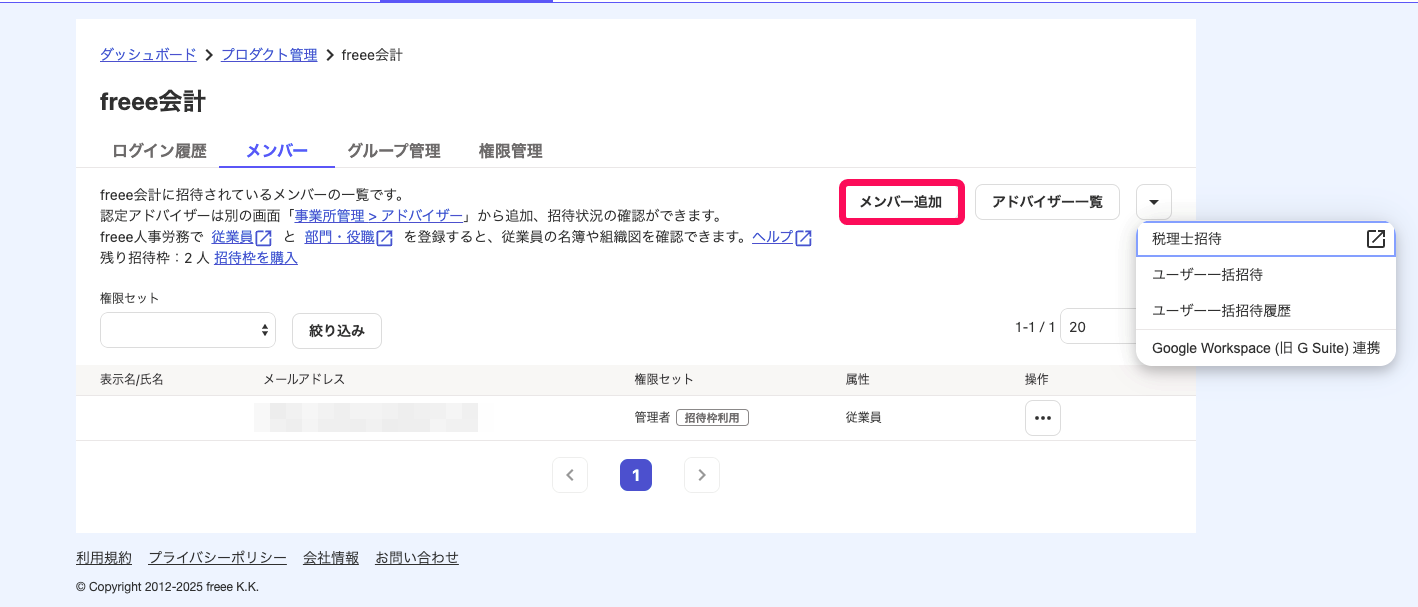Open the プライバシーポリシー footer link
The image size is (1418, 607).
pyautogui.click(x=218, y=558)
